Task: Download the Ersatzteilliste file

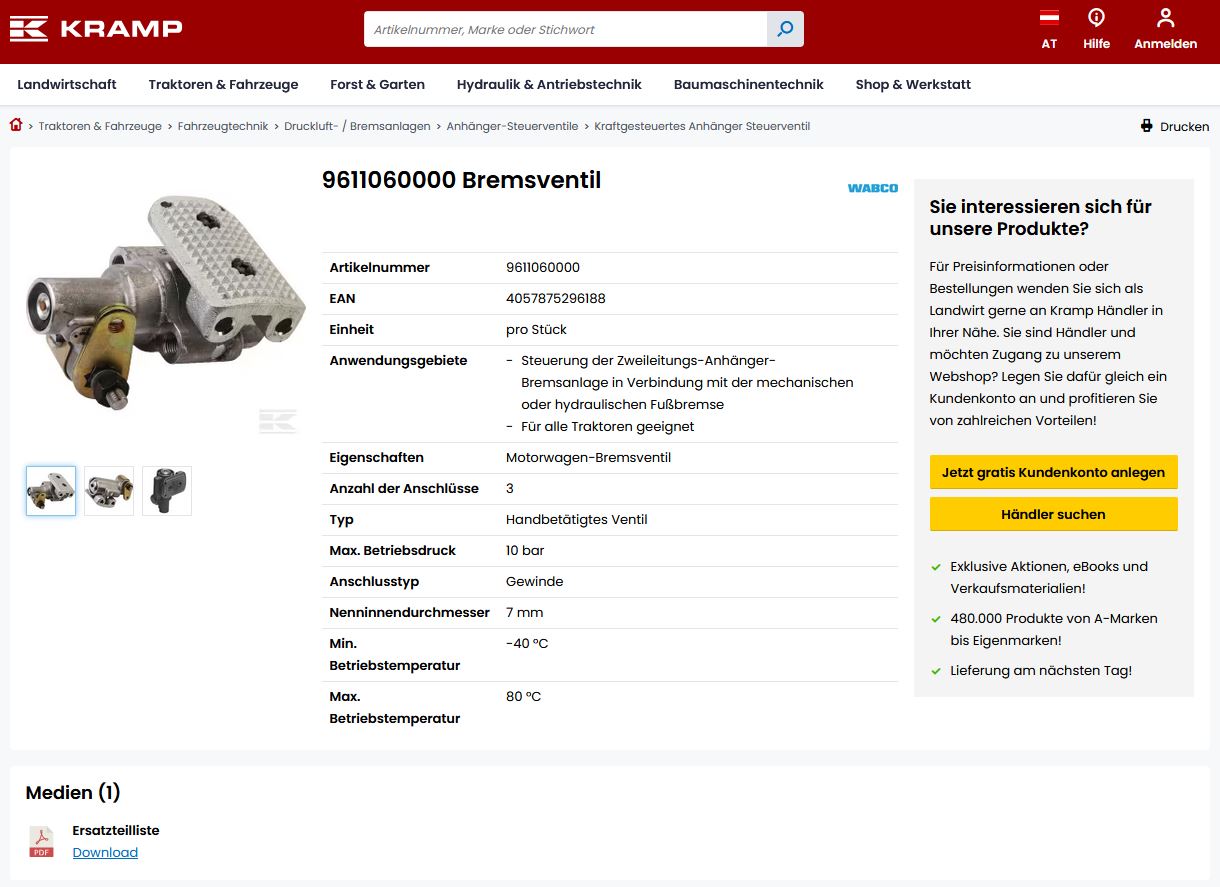Action: click(105, 852)
